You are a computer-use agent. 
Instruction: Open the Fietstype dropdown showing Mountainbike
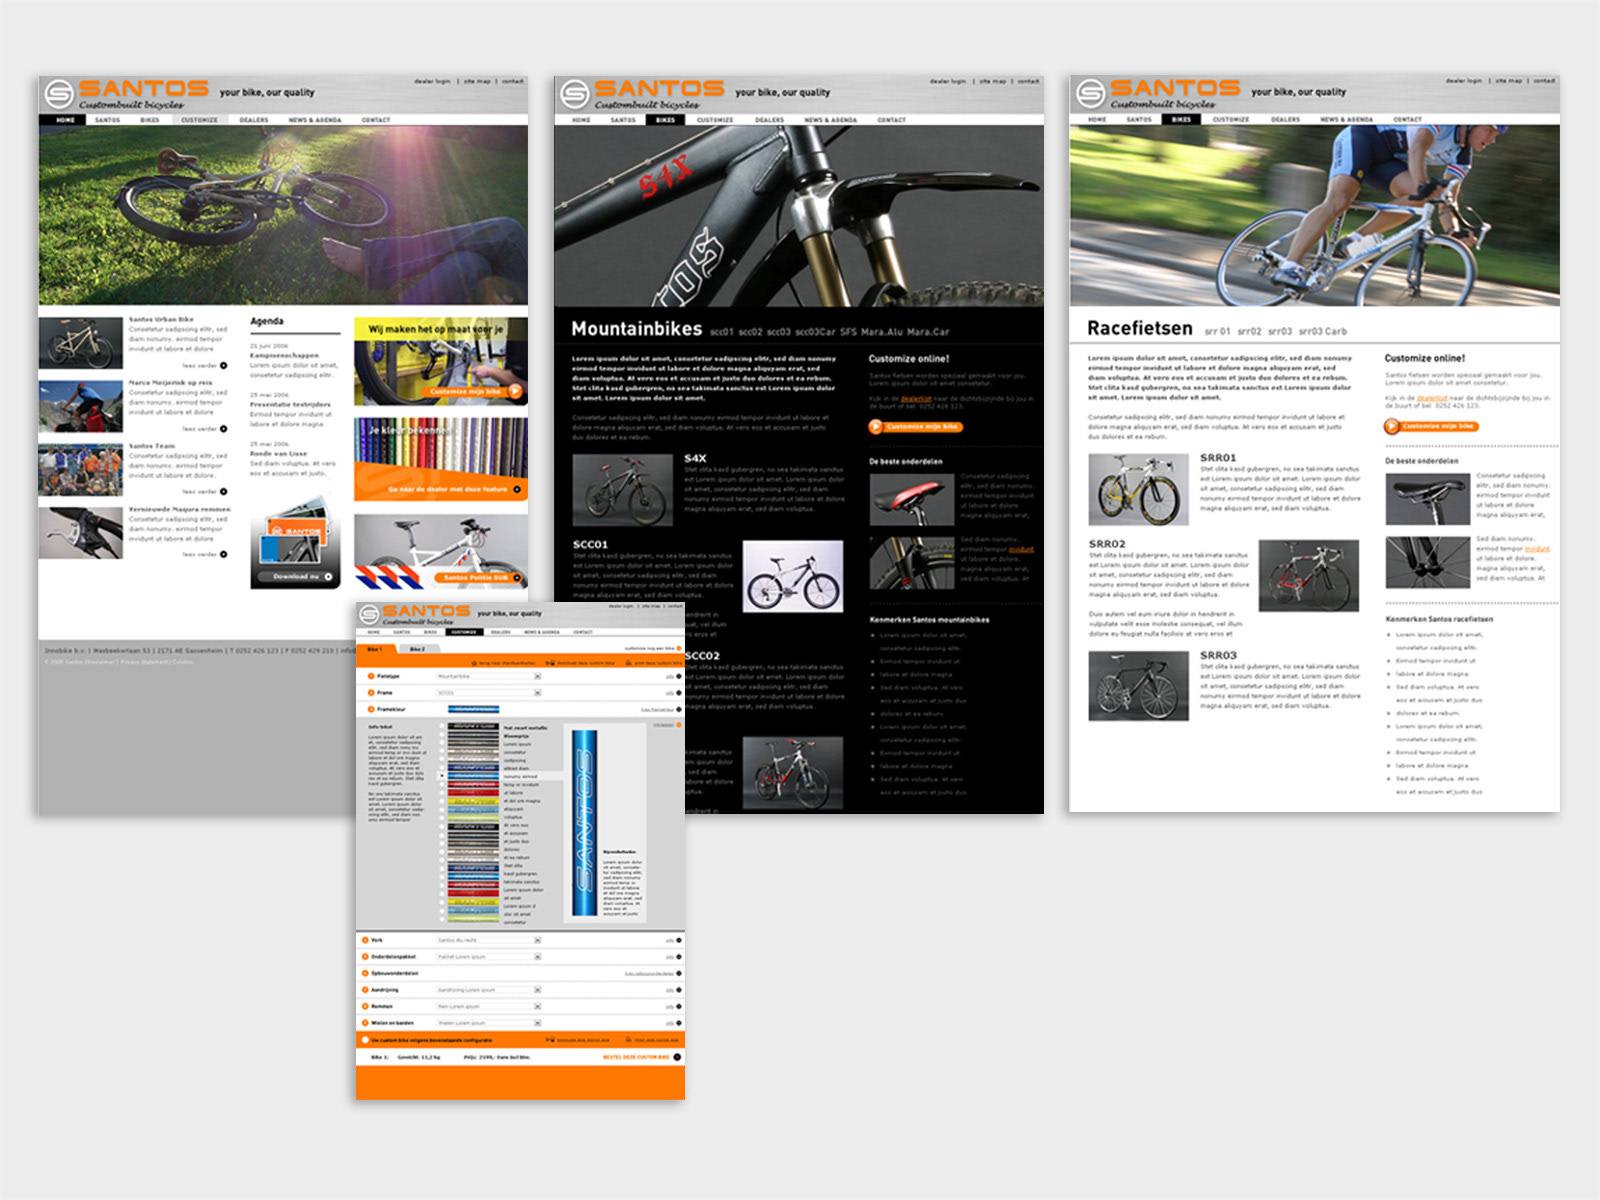(x=488, y=676)
